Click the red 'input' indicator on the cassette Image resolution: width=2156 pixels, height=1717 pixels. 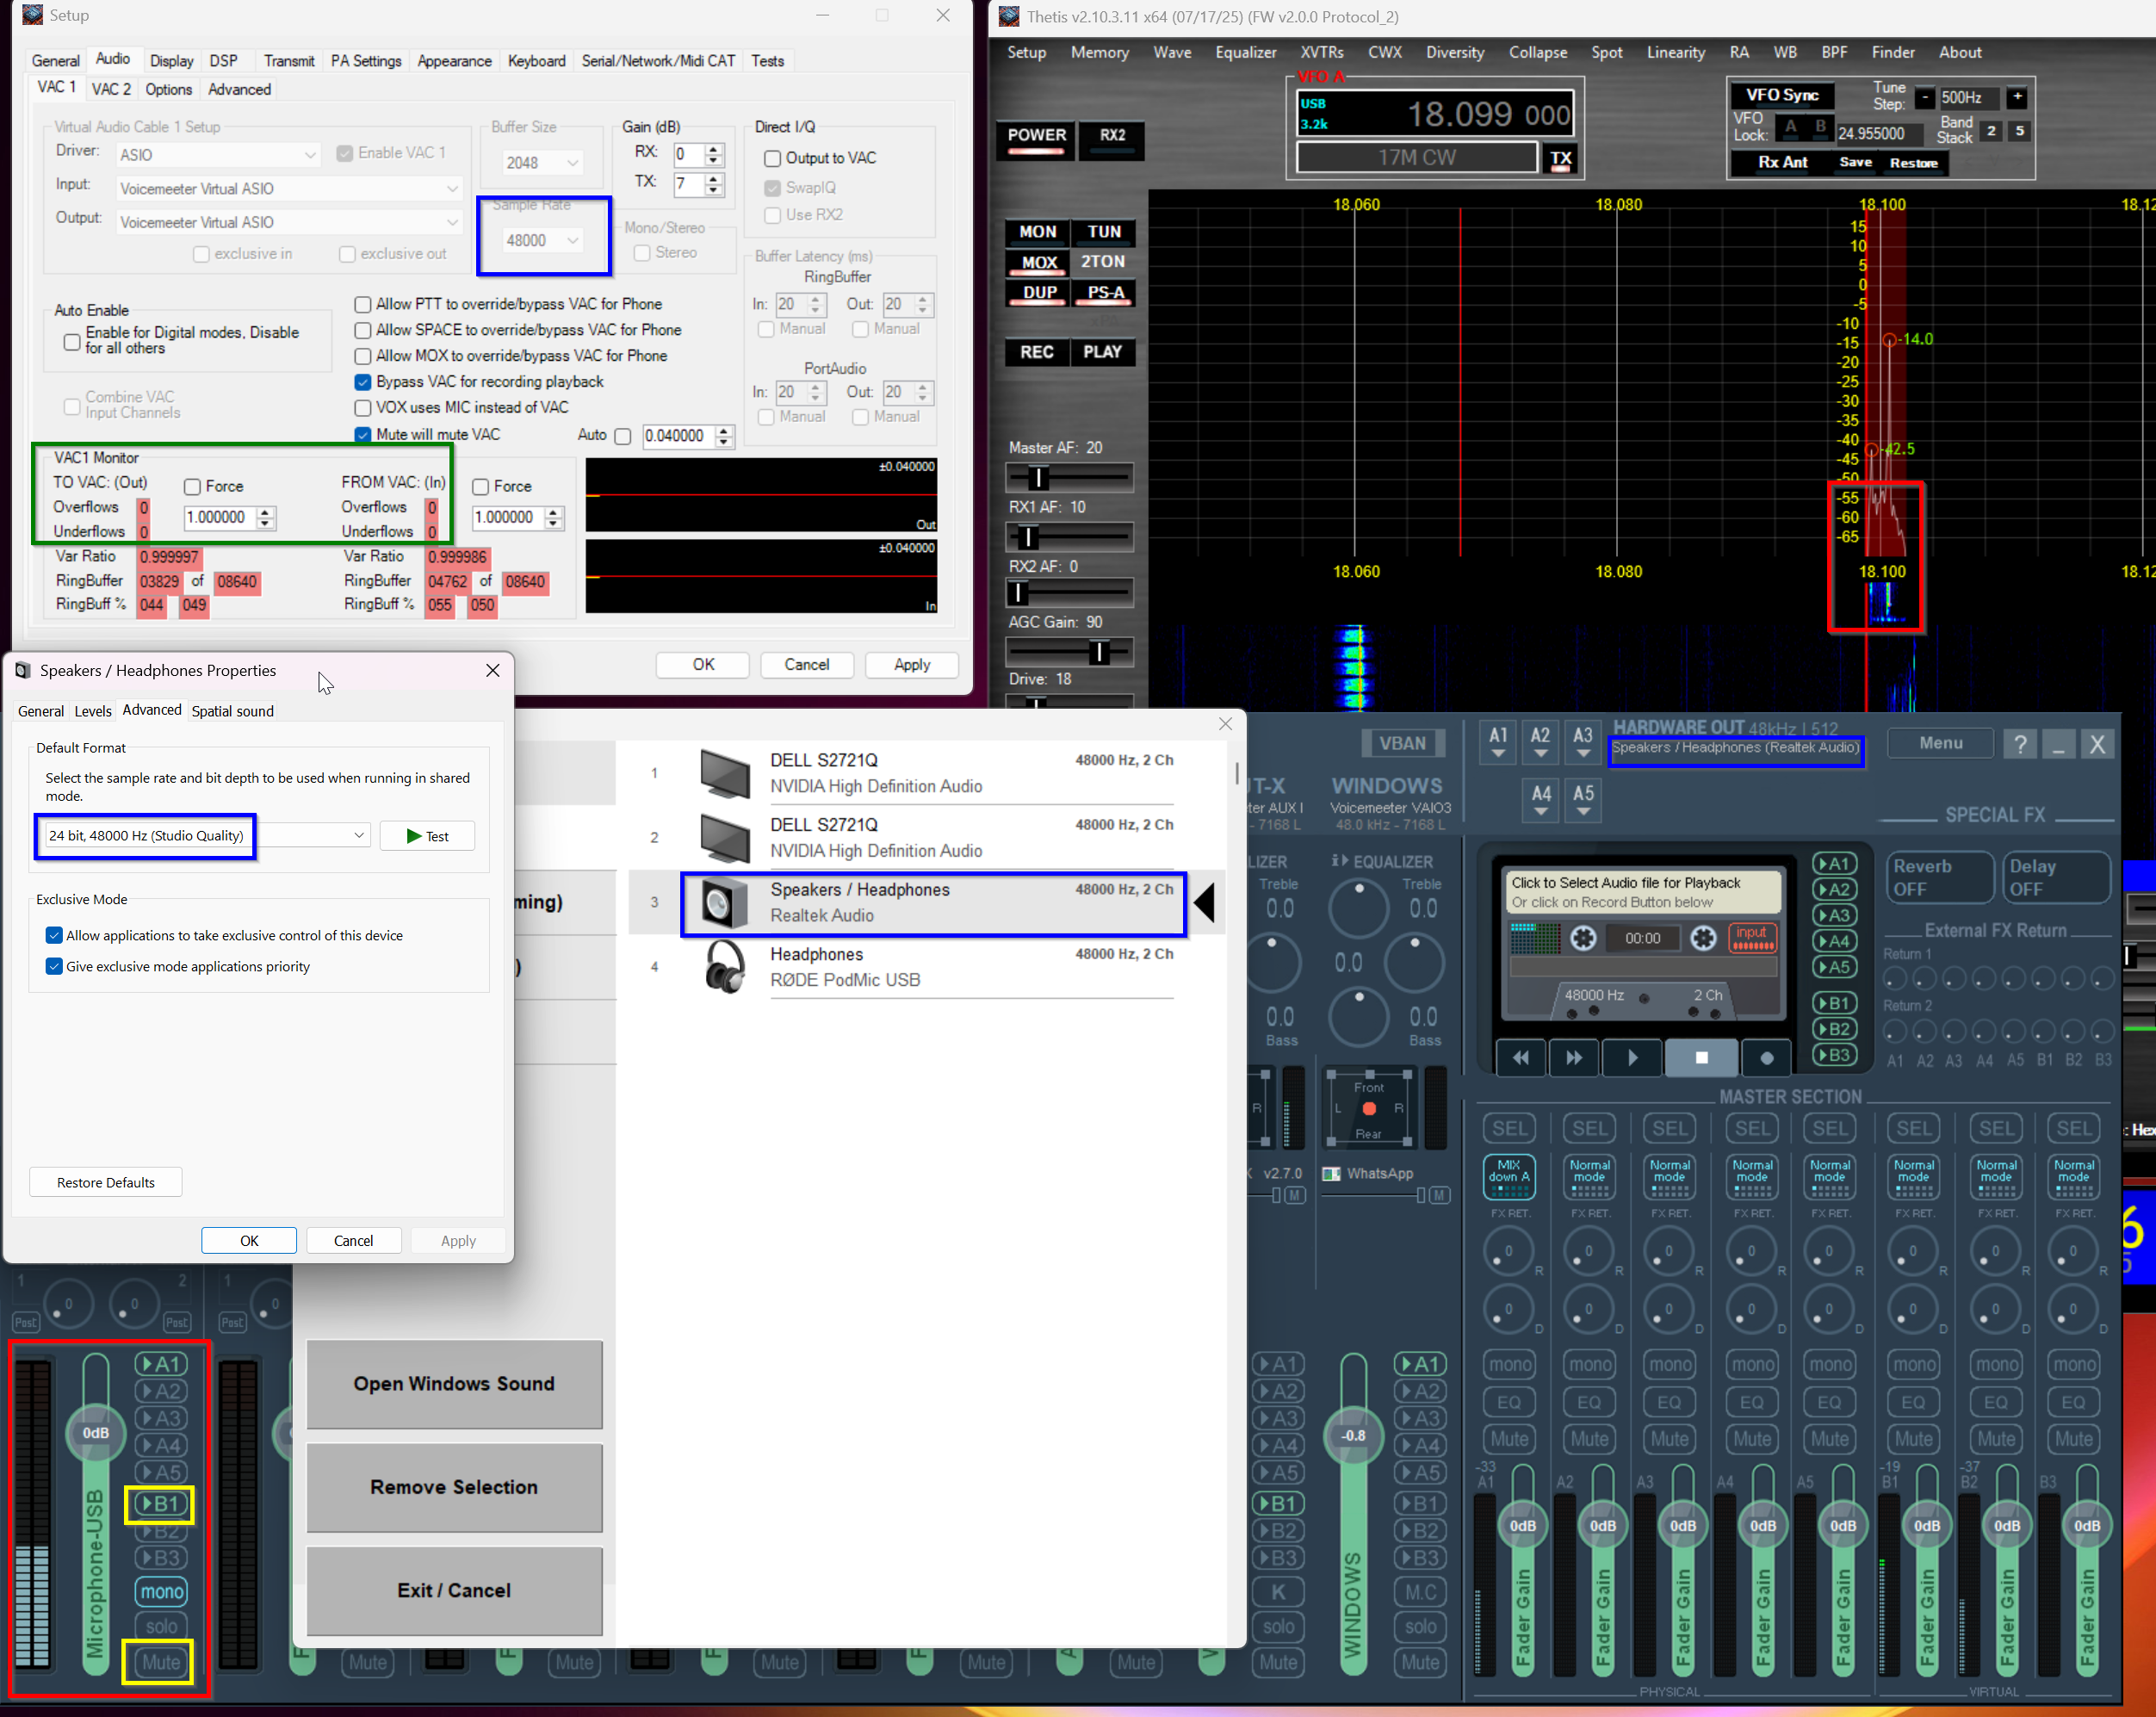click(1752, 937)
